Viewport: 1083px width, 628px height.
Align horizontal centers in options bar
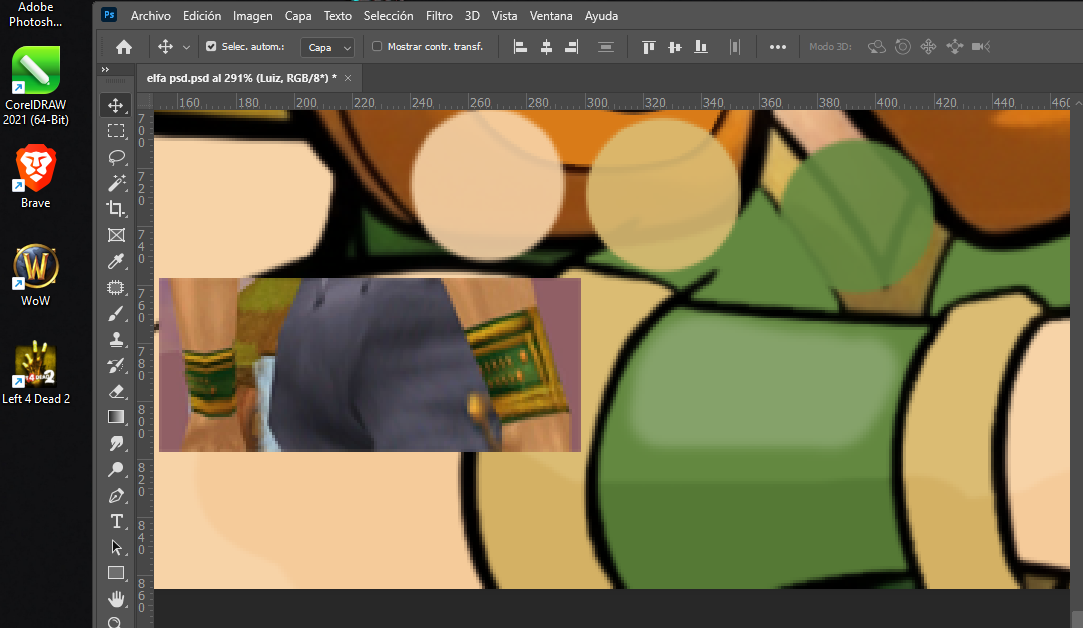(x=546, y=47)
